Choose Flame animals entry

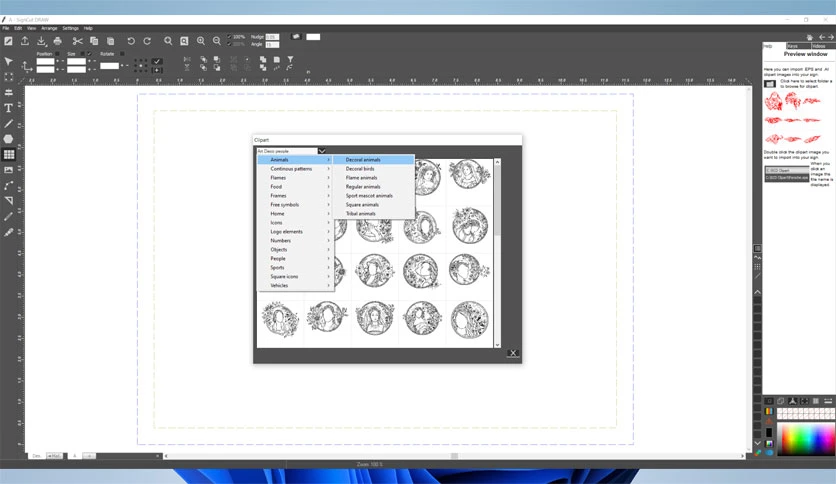[x=374, y=178]
